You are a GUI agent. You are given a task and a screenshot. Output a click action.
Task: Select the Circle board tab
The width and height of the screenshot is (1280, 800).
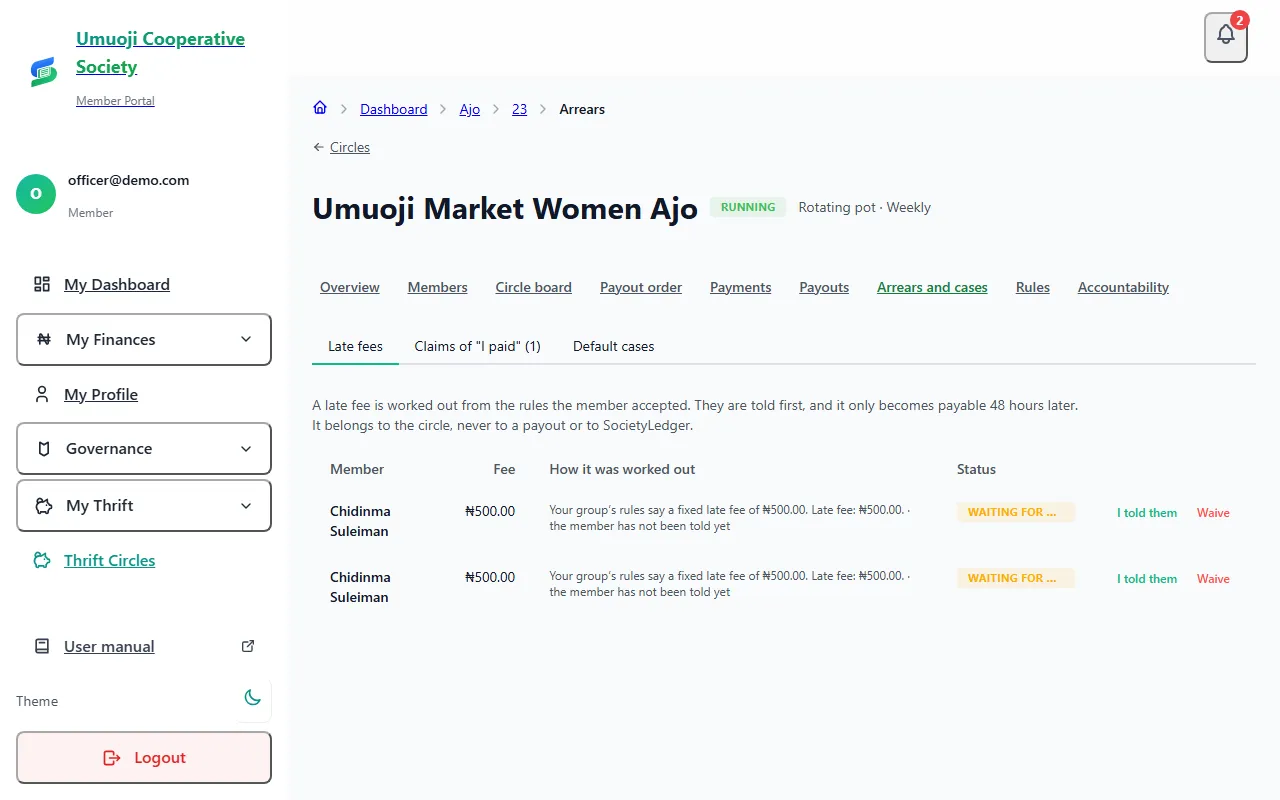tap(534, 287)
